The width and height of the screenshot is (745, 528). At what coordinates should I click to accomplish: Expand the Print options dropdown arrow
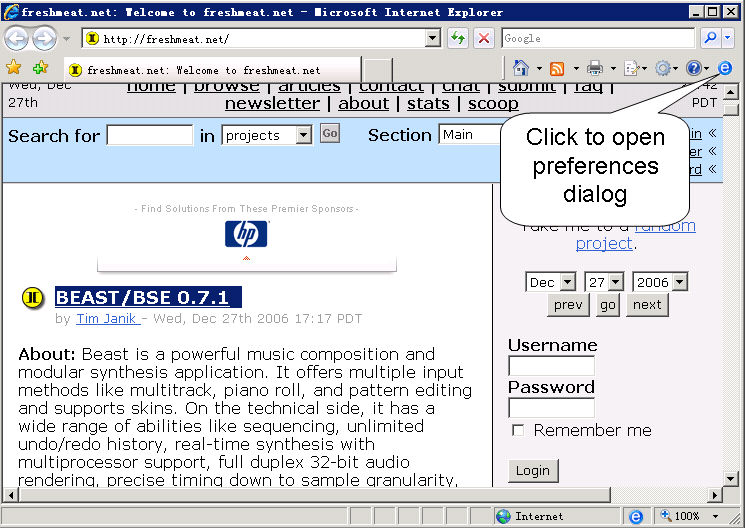point(613,69)
